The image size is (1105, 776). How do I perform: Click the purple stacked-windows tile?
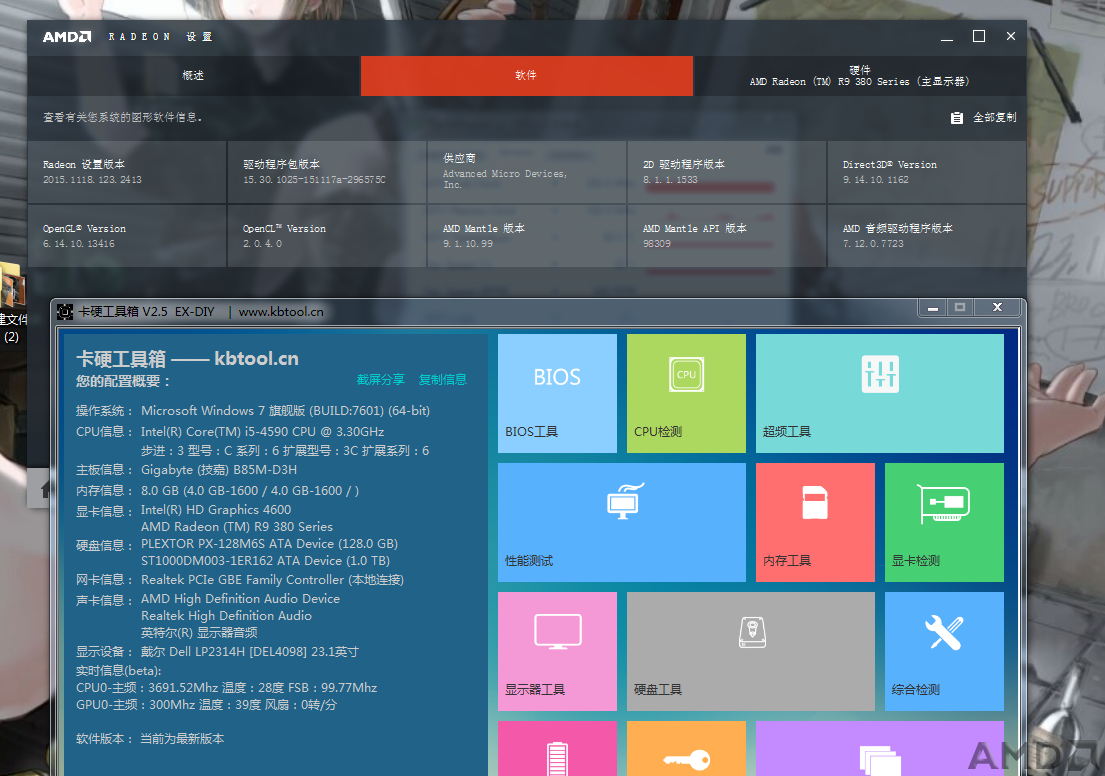879,749
